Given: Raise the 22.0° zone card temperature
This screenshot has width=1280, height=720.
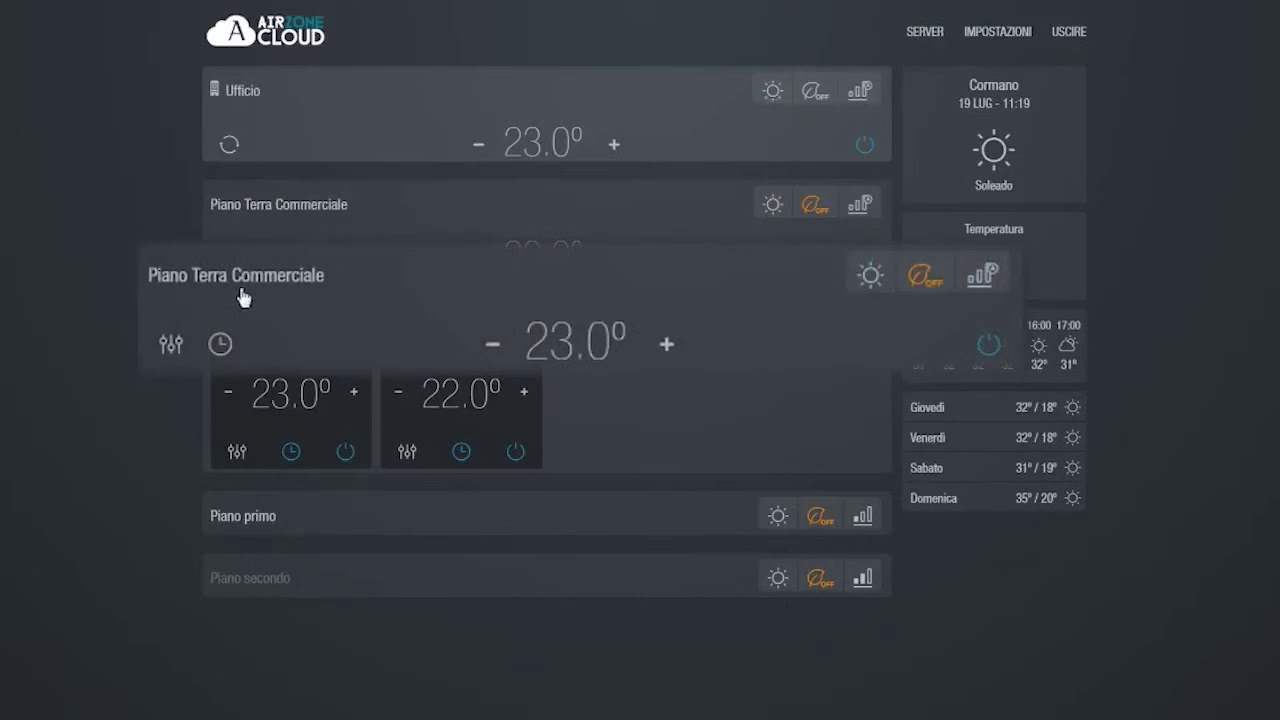Looking at the screenshot, I should coord(524,392).
